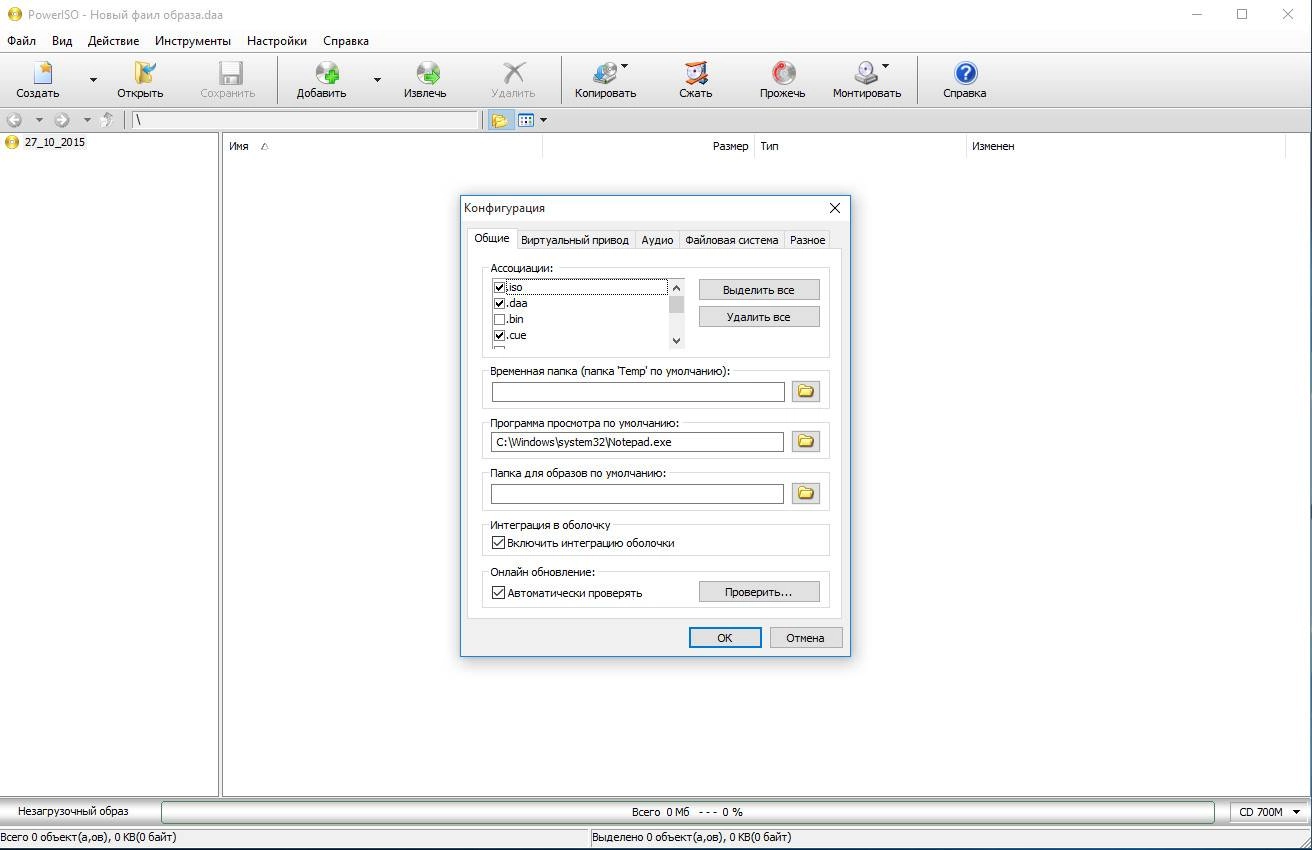
Task: Switch to the Аудио tab
Action: pos(657,240)
